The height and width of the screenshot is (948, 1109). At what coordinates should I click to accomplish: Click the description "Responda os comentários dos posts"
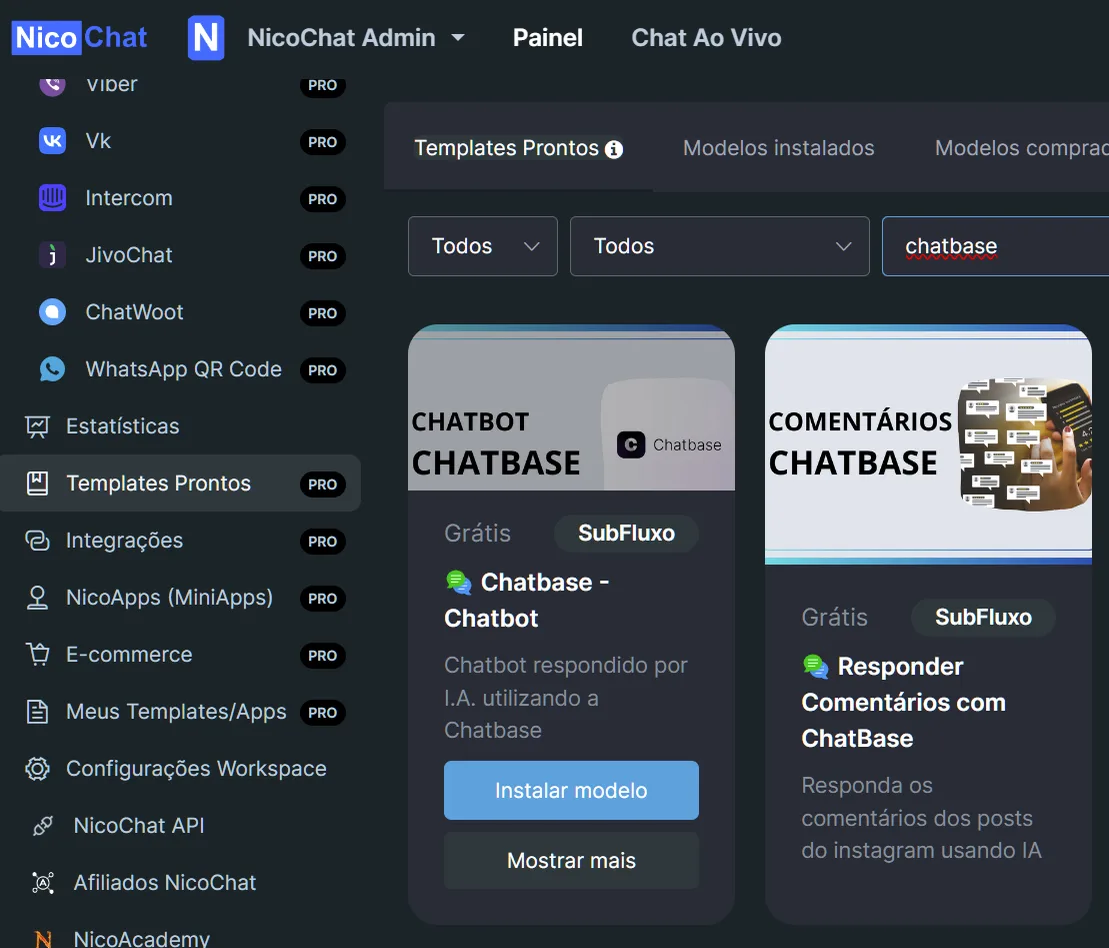[x=922, y=818]
